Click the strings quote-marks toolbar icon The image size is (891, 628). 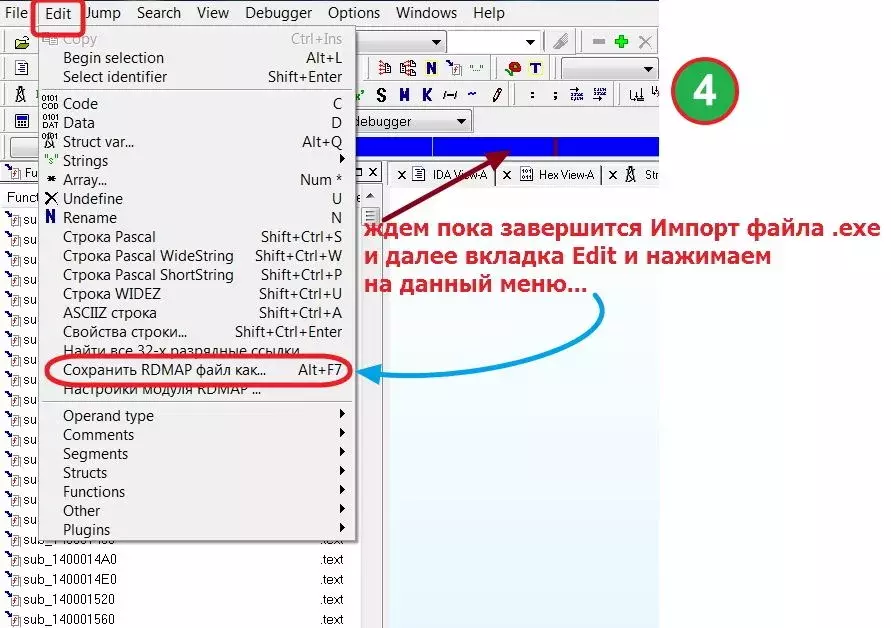476,69
